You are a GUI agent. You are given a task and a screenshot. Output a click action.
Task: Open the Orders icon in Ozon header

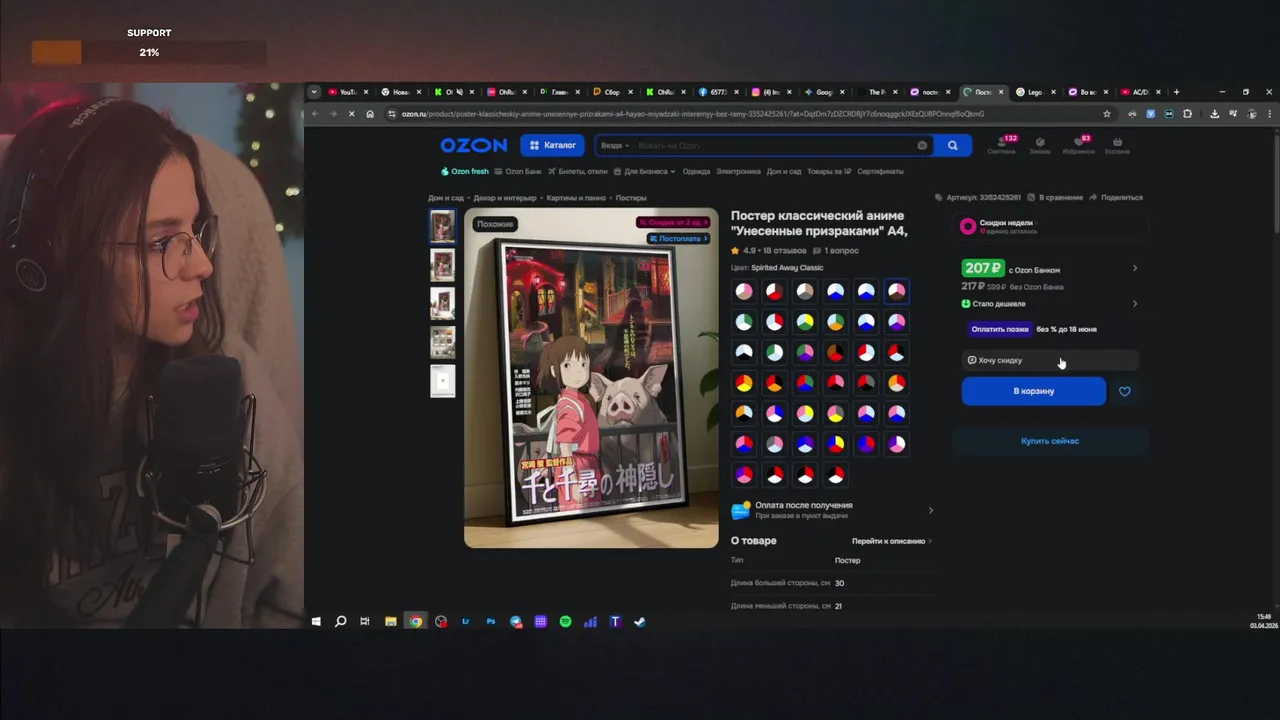1040,145
